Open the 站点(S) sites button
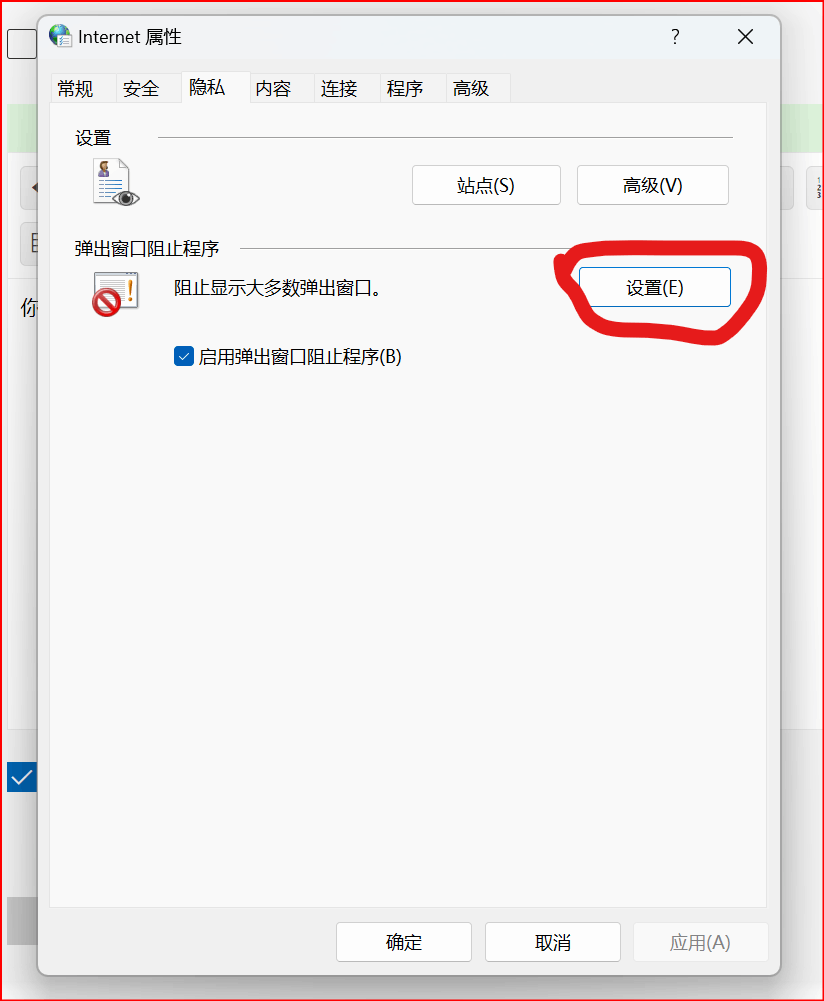Screen dimensions: 824x1001 point(486,185)
